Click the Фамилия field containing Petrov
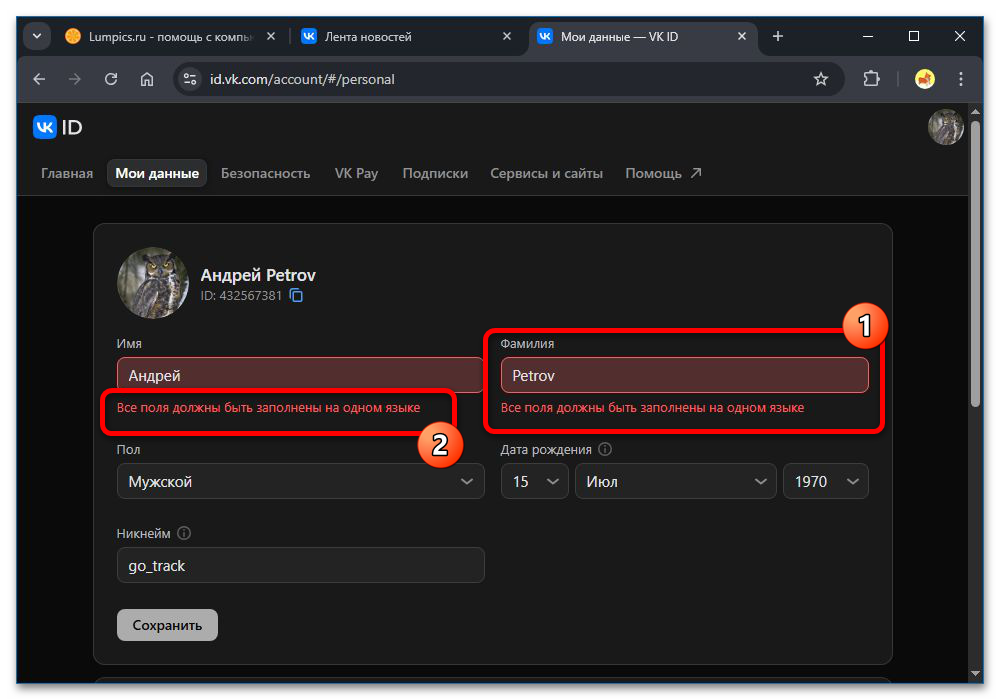Viewport: 1000px width, 700px height. [x=684, y=376]
